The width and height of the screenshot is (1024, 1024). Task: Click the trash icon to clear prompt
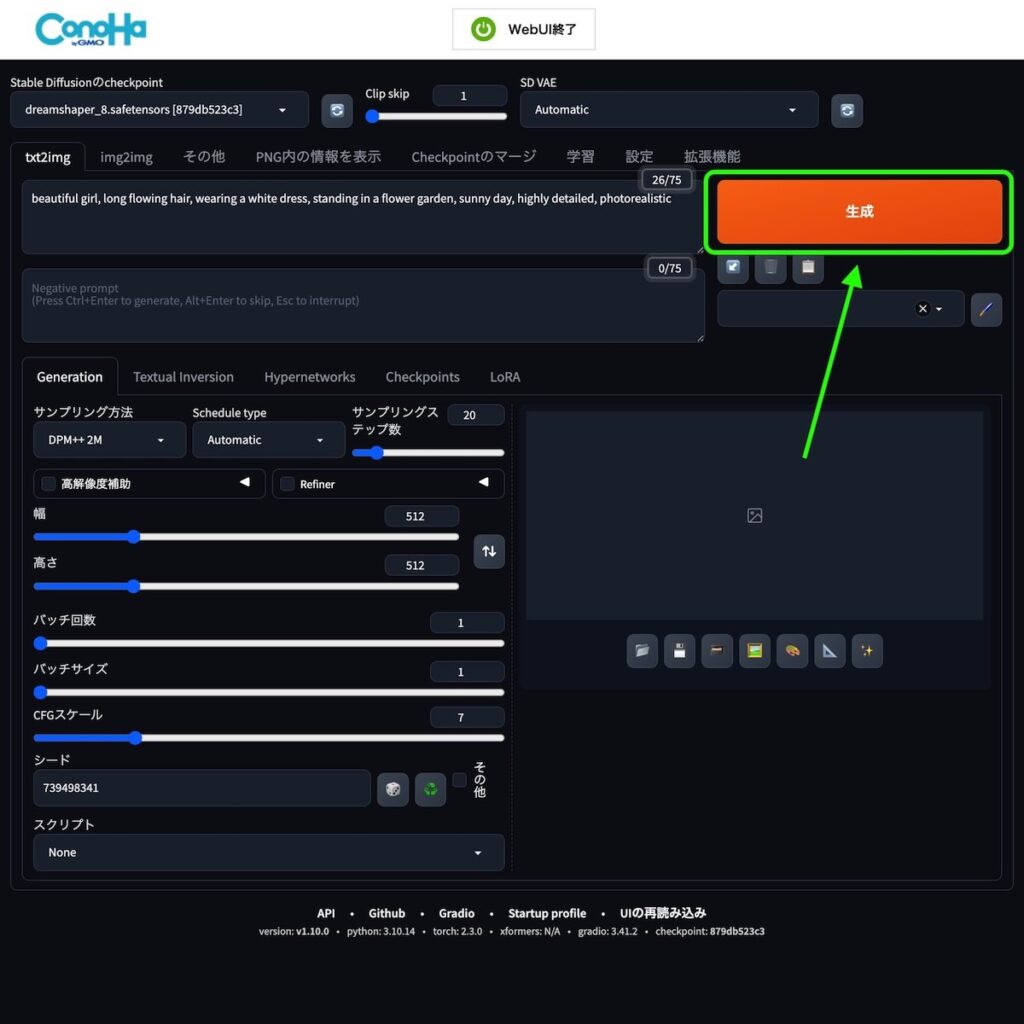(x=770, y=267)
